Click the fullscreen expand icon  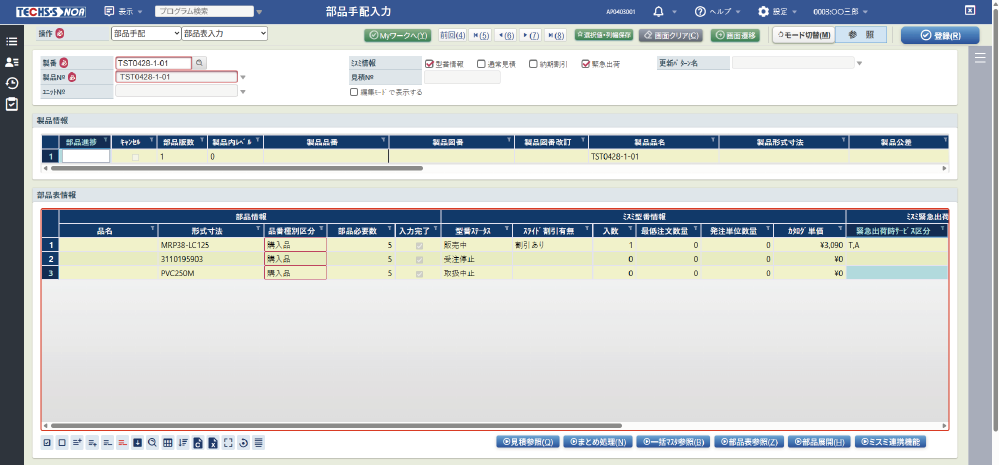pyautogui.click(x=228, y=443)
